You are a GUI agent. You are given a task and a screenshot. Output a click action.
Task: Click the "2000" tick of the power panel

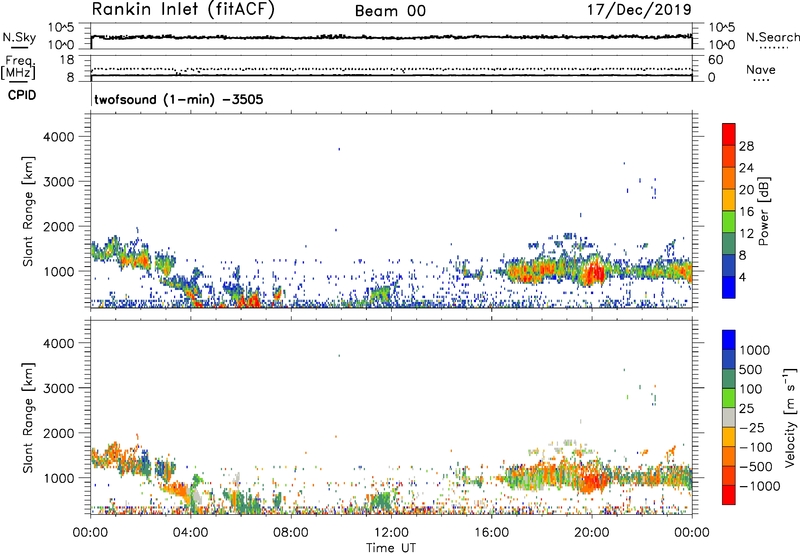point(59,226)
